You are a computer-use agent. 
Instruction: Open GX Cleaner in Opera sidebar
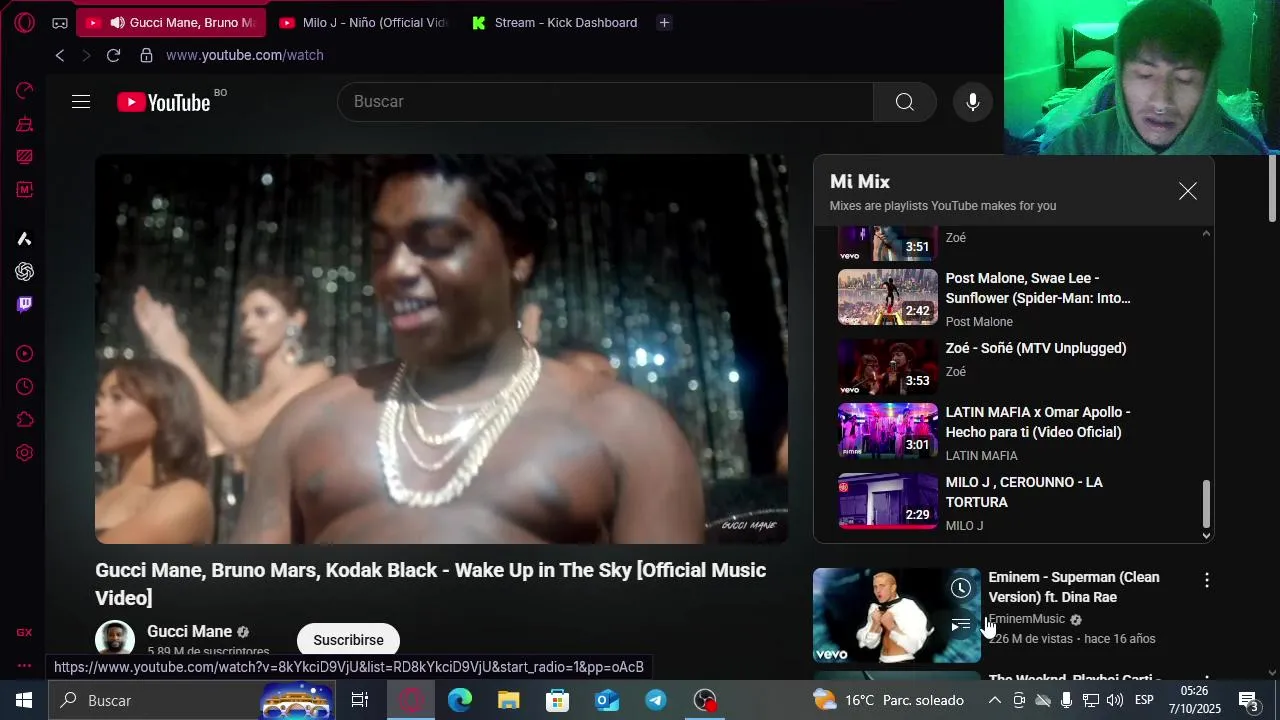pos(25,124)
